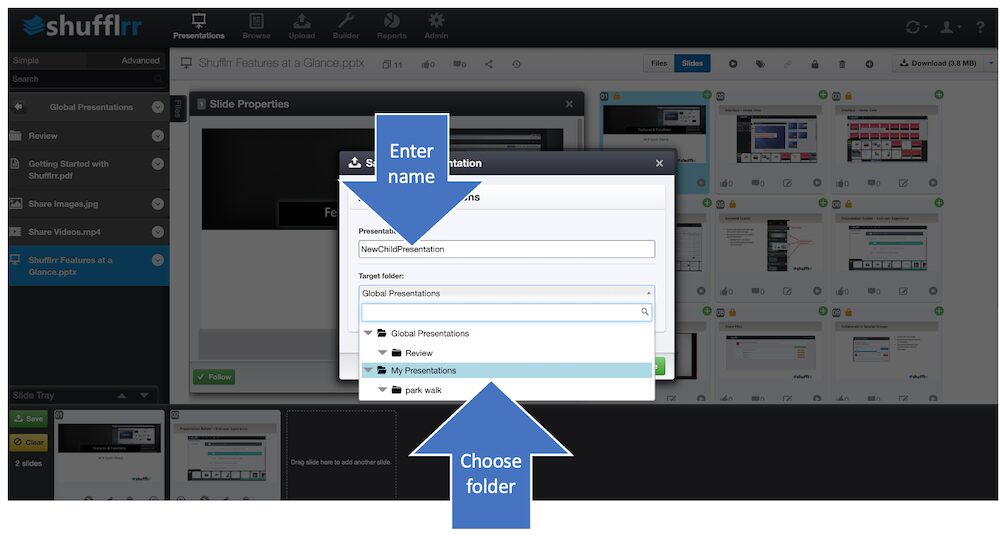Click the tags icon in slides toolbar
This screenshot has height=535, width=1000.
click(x=760, y=64)
